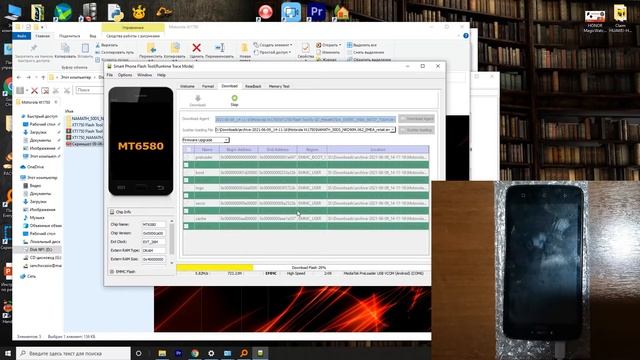Select the 'Скриншот' file in Explorer list
This screenshot has height=360, width=640.
84,144
